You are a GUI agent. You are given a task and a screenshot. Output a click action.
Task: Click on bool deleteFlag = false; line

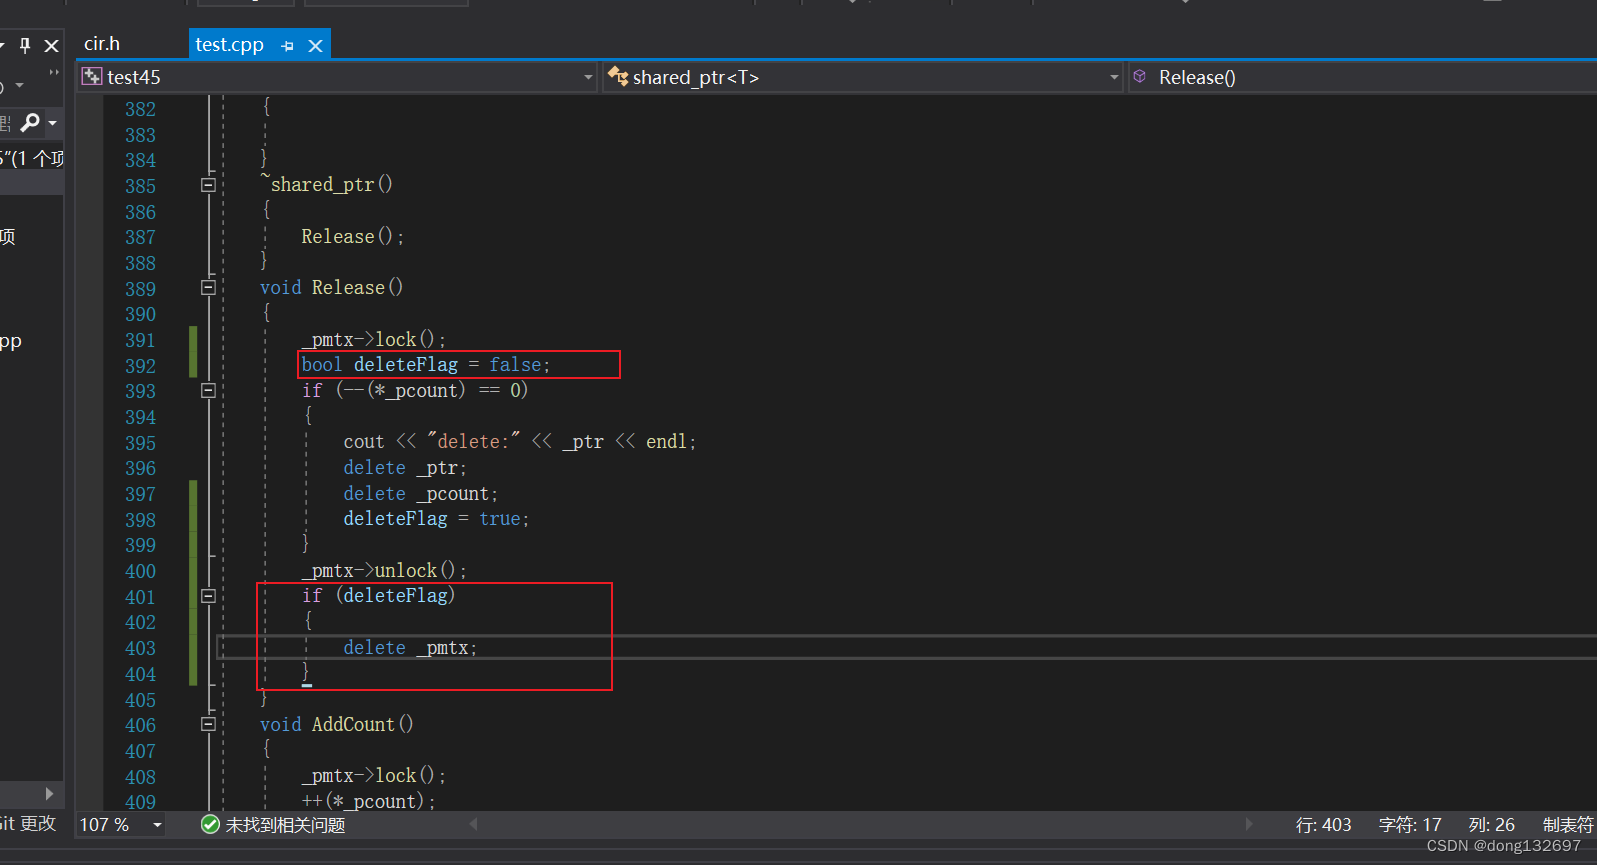pos(426,365)
